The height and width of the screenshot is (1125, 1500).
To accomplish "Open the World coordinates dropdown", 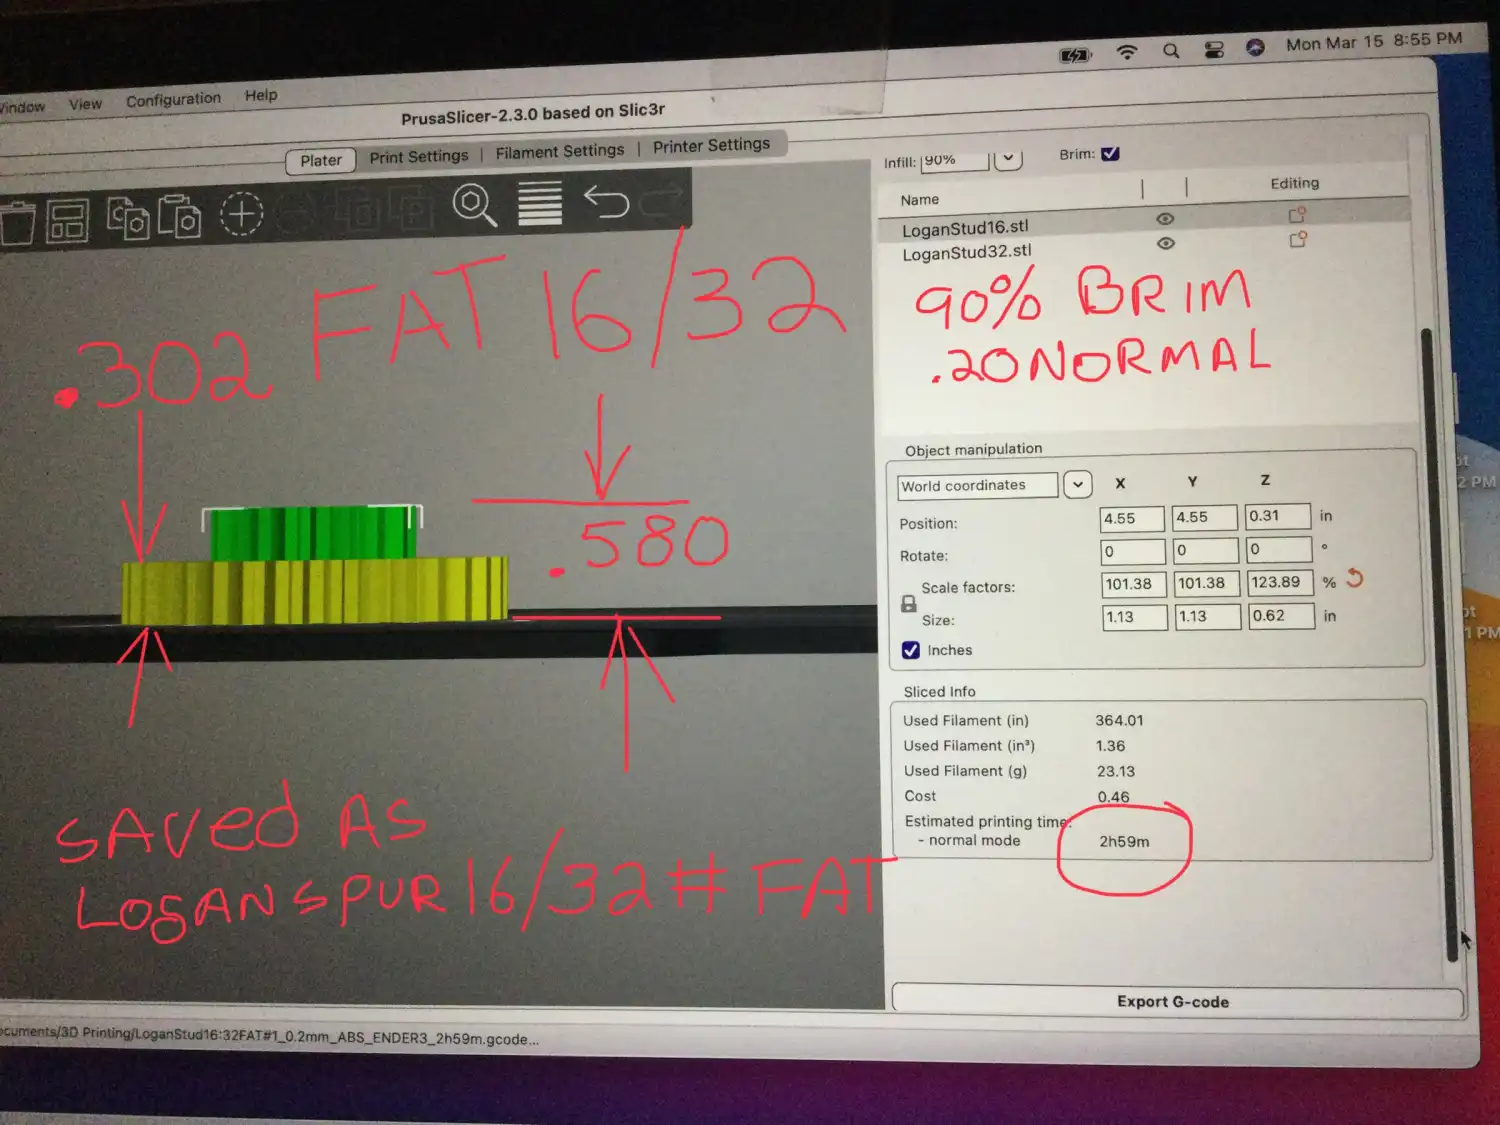I will point(1077,485).
